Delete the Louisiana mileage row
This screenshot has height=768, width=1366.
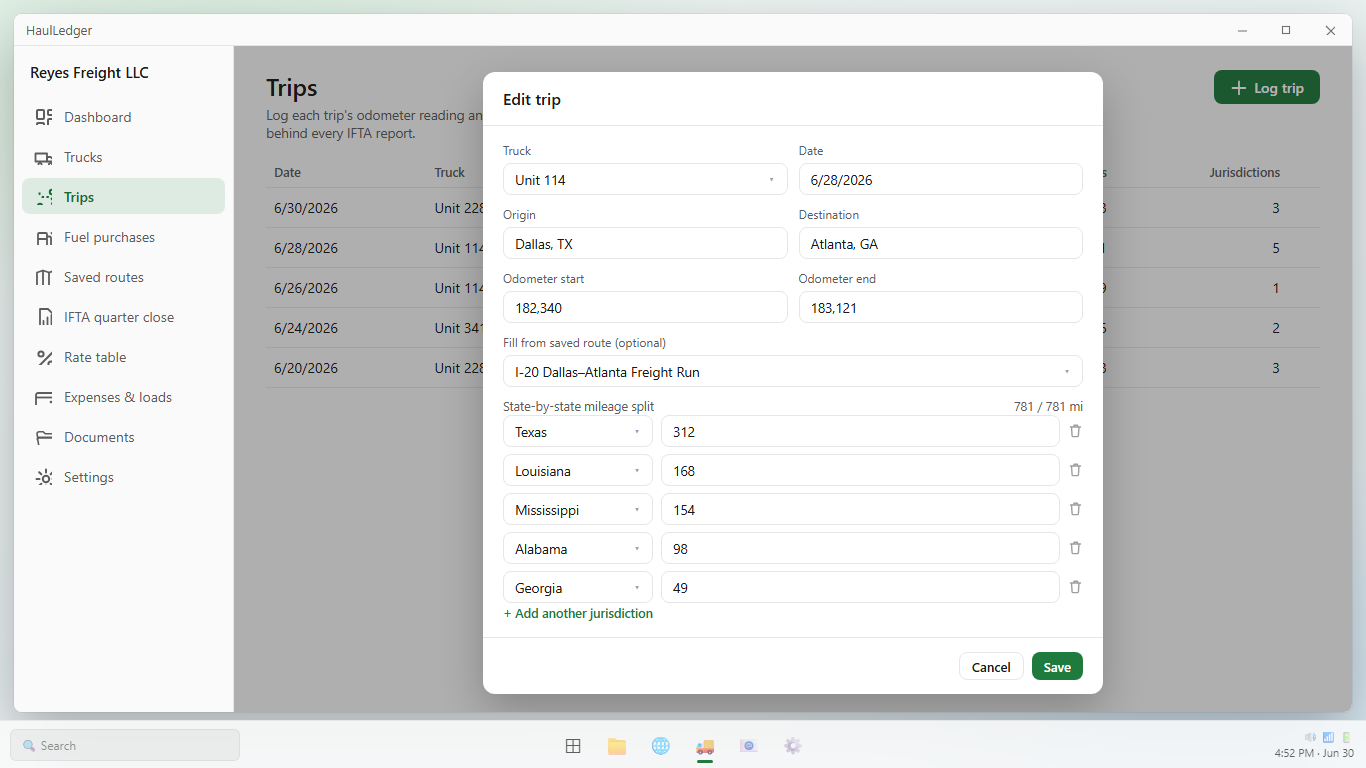pos(1075,470)
